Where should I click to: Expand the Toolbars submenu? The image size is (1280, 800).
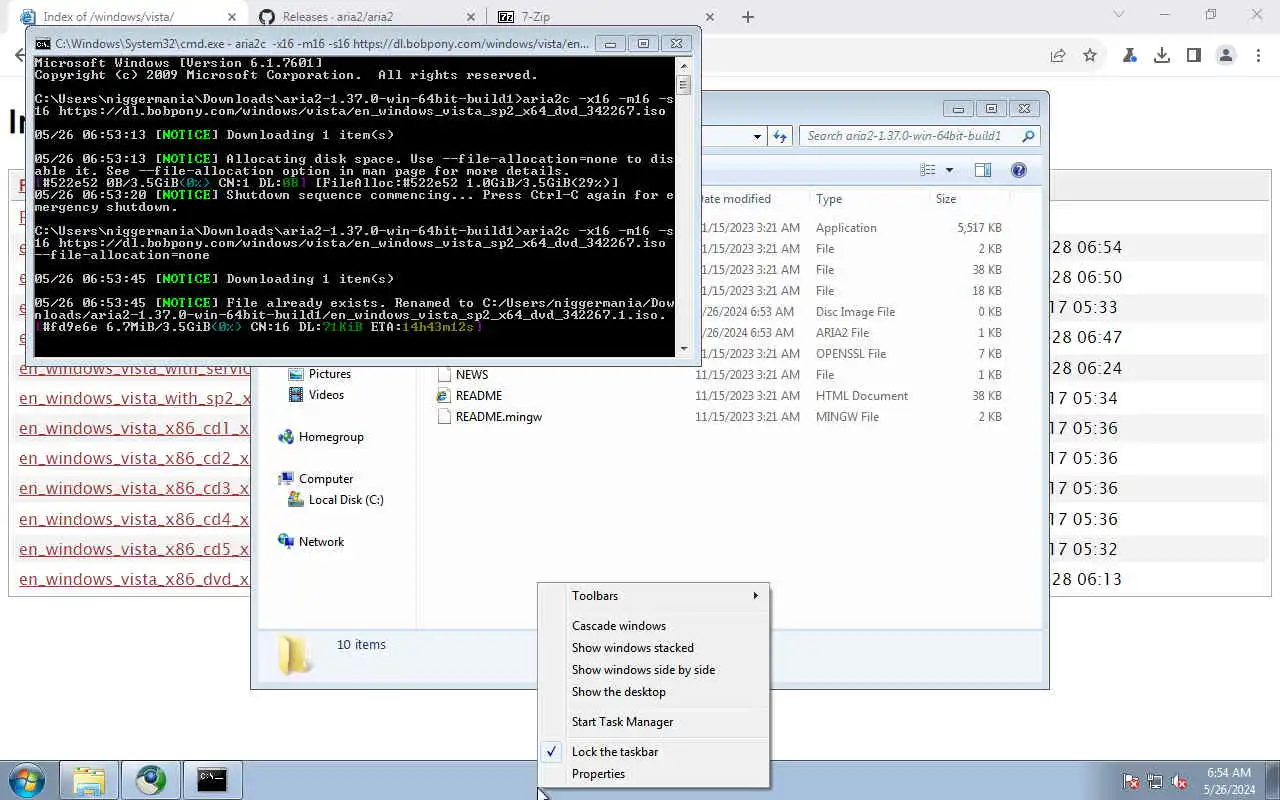654,596
